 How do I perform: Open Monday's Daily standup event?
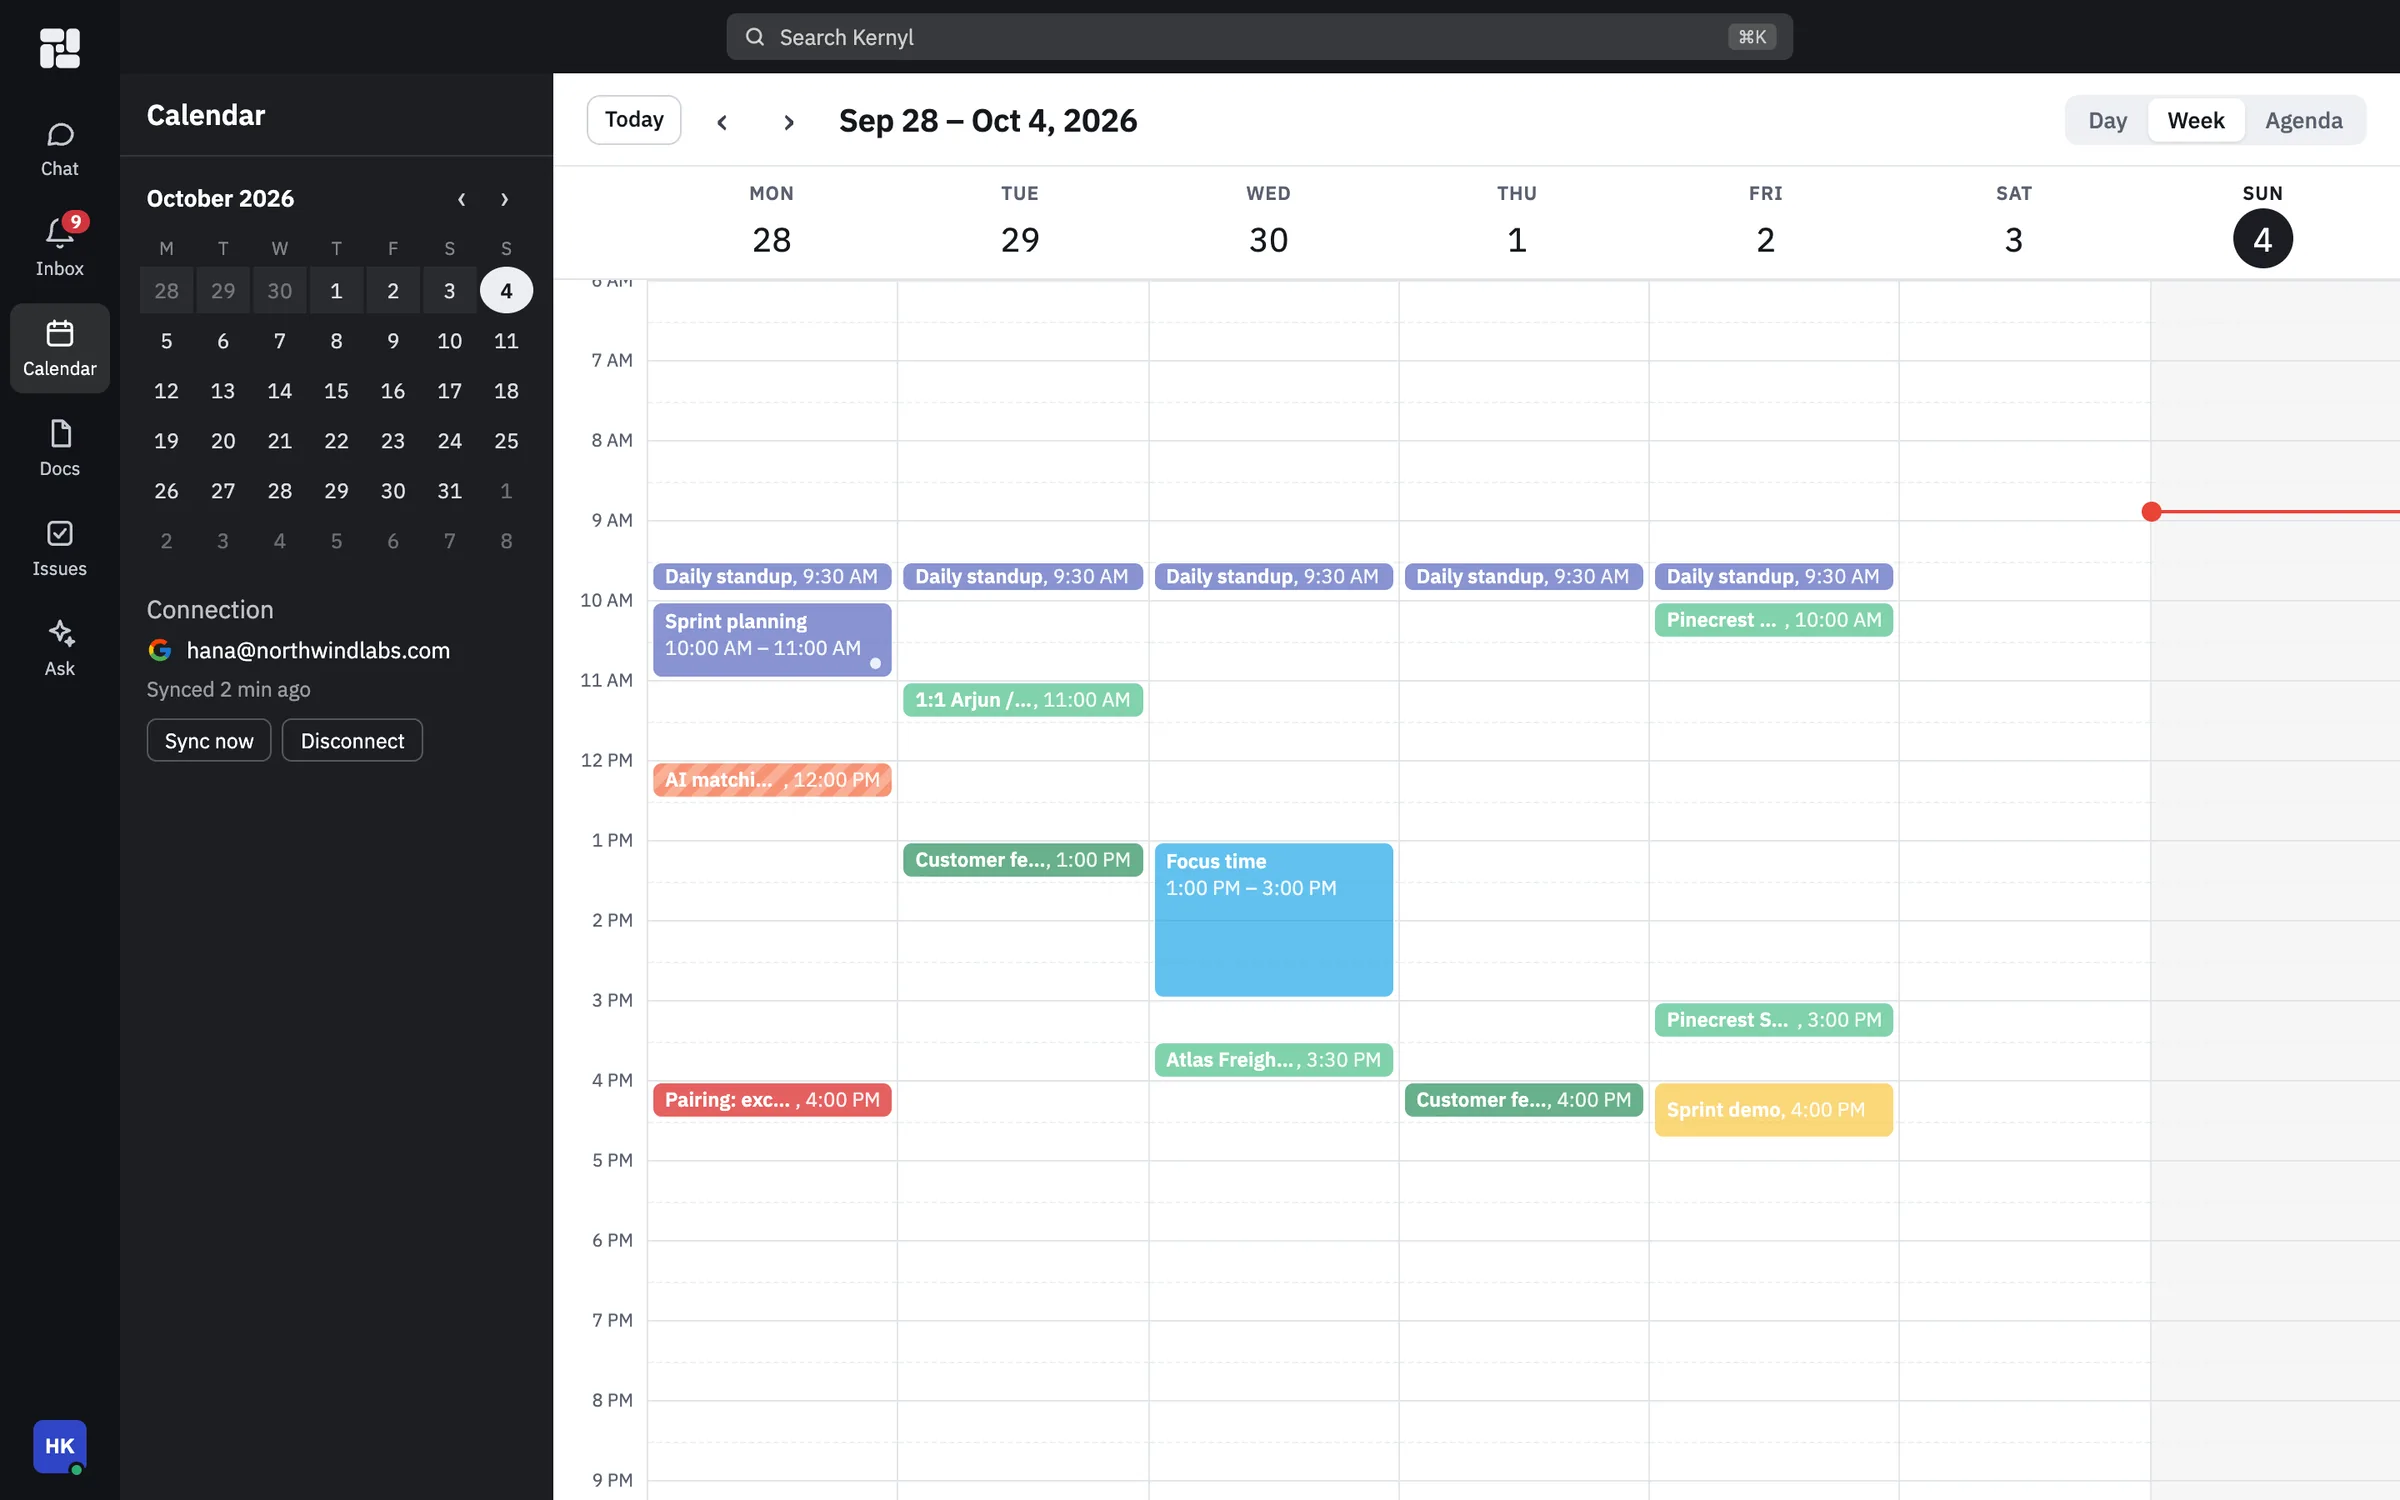pos(772,577)
